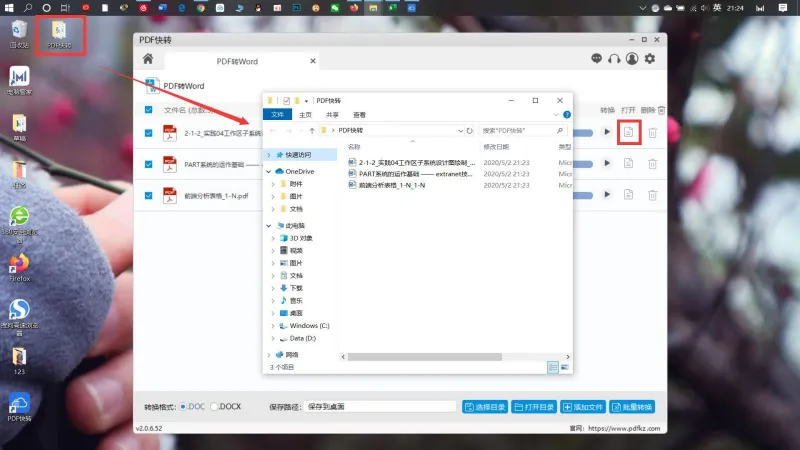The image size is (800, 450).
Task: Toggle the select-all 文件名 checkbox
Action: coord(148,110)
